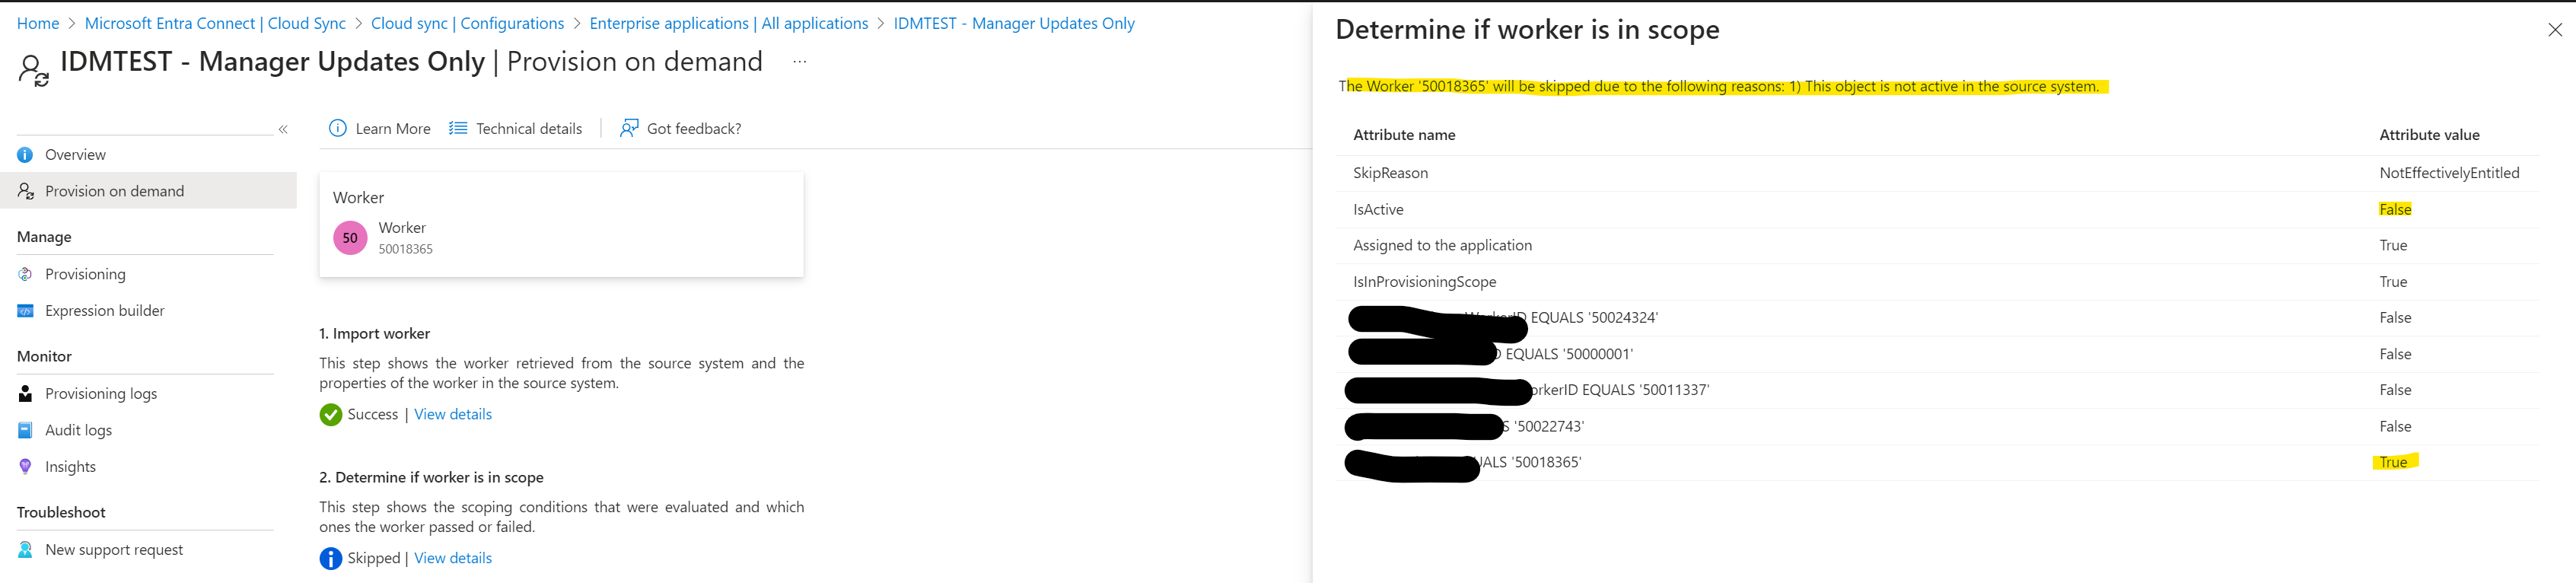Open Enterprise applications | All applications breadcrumb
This screenshot has width=2576, height=583.
(x=729, y=23)
